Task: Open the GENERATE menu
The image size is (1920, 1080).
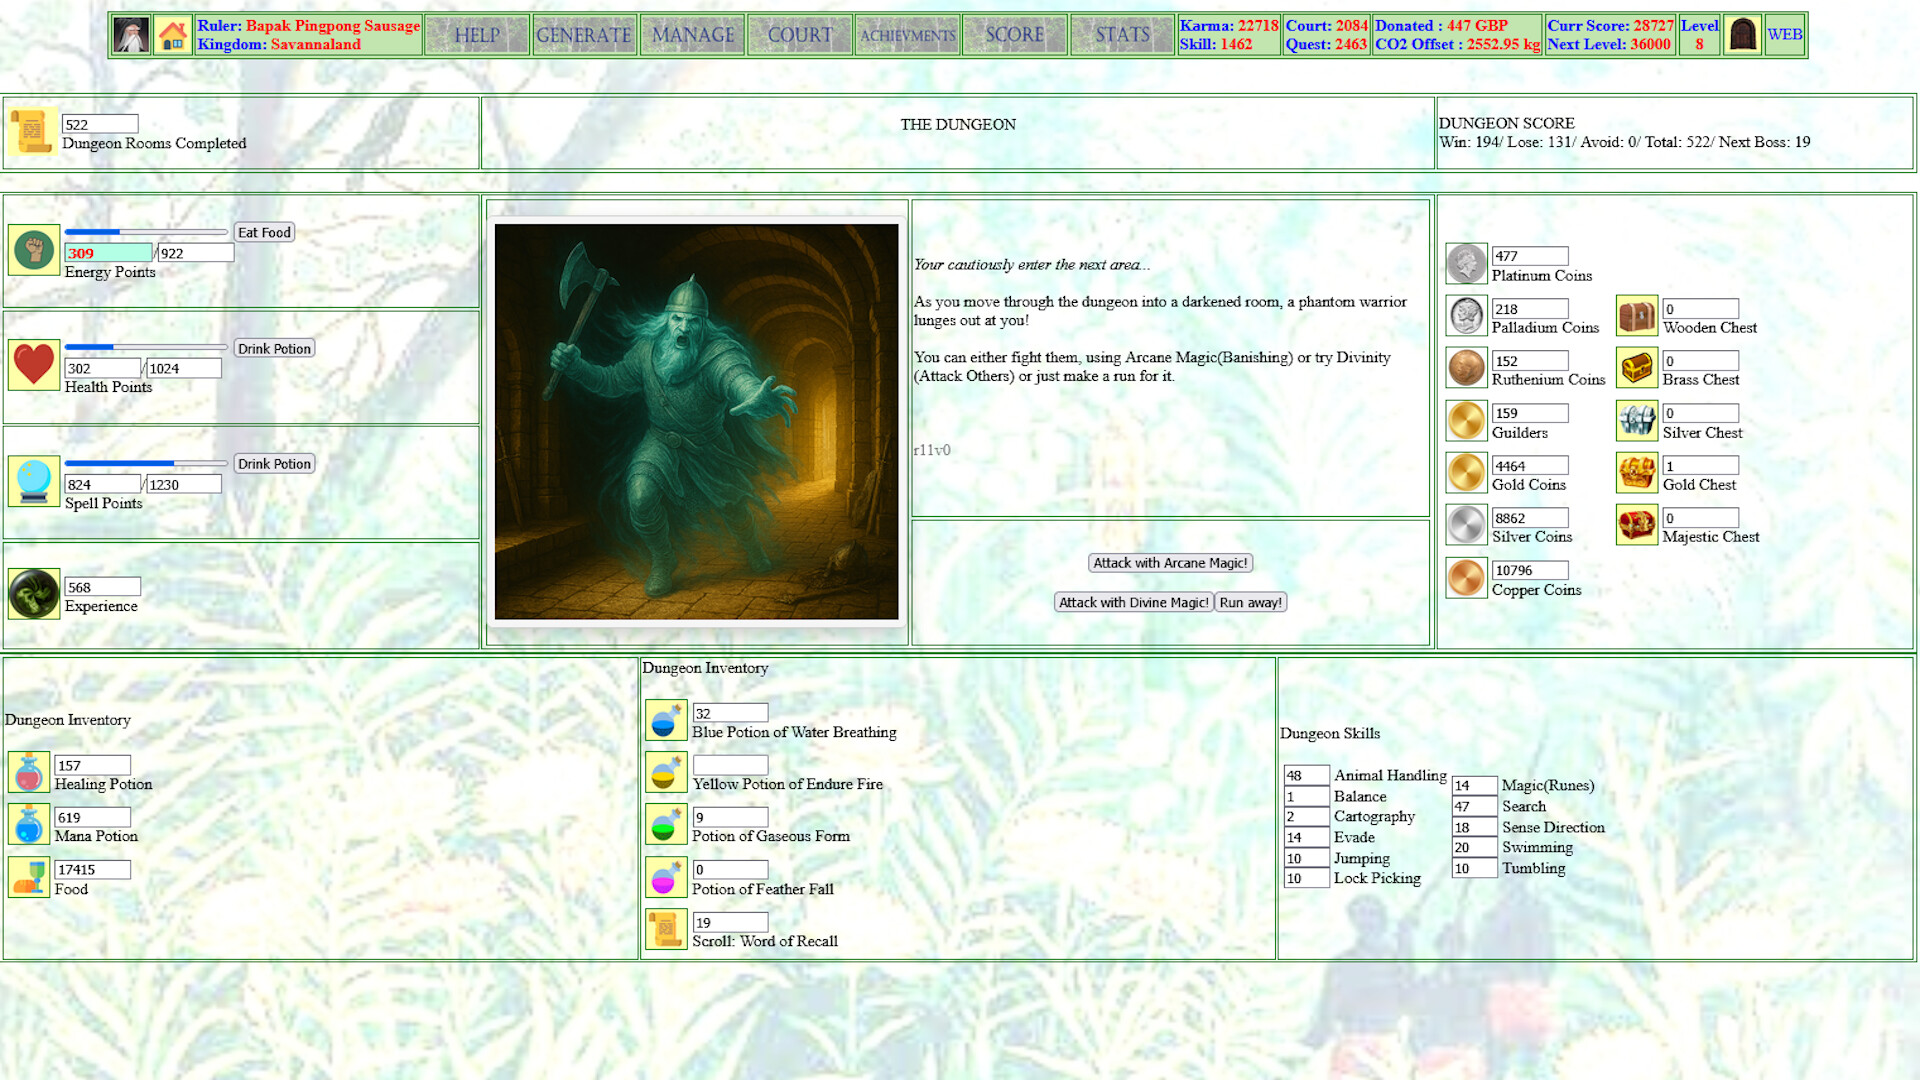Action: (584, 35)
